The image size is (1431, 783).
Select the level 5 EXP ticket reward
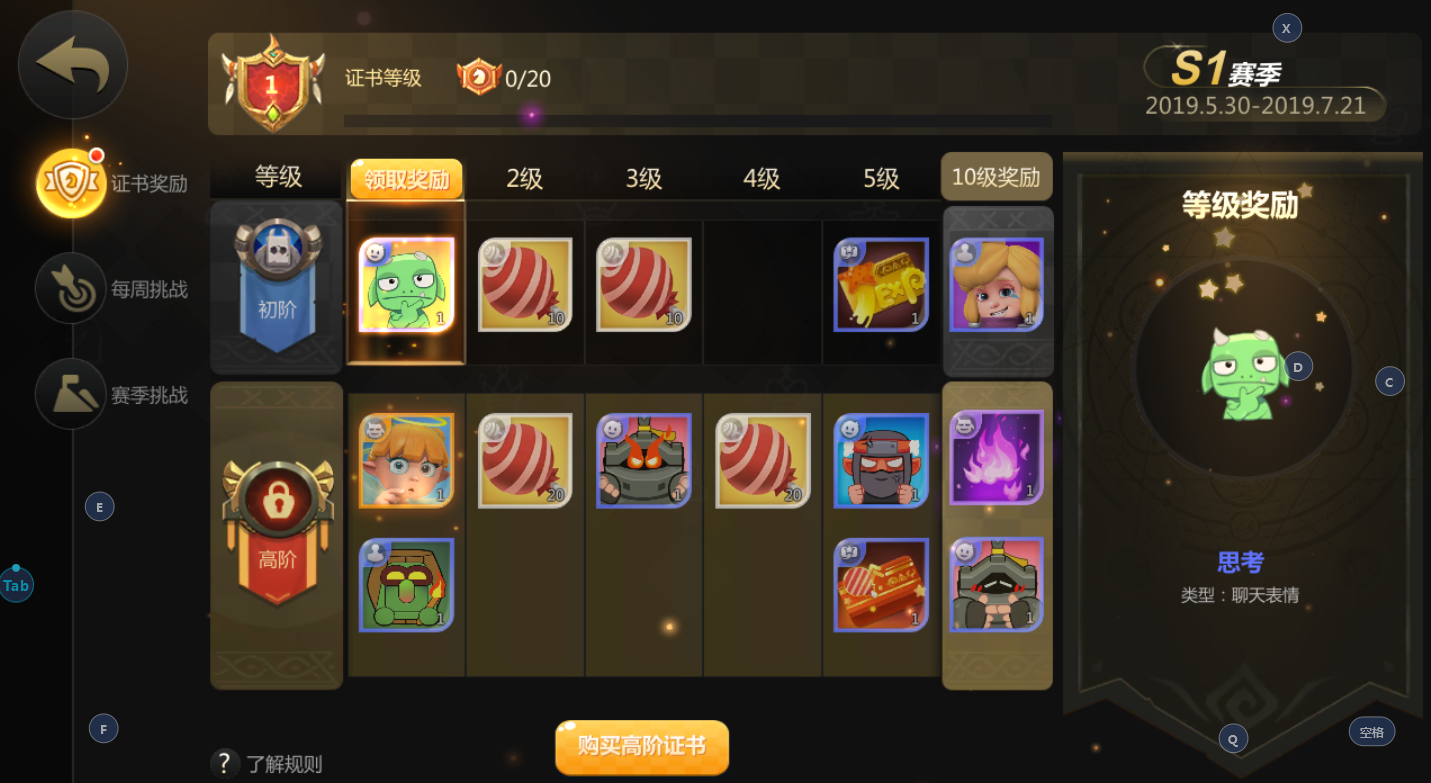click(x=881, y=285)
